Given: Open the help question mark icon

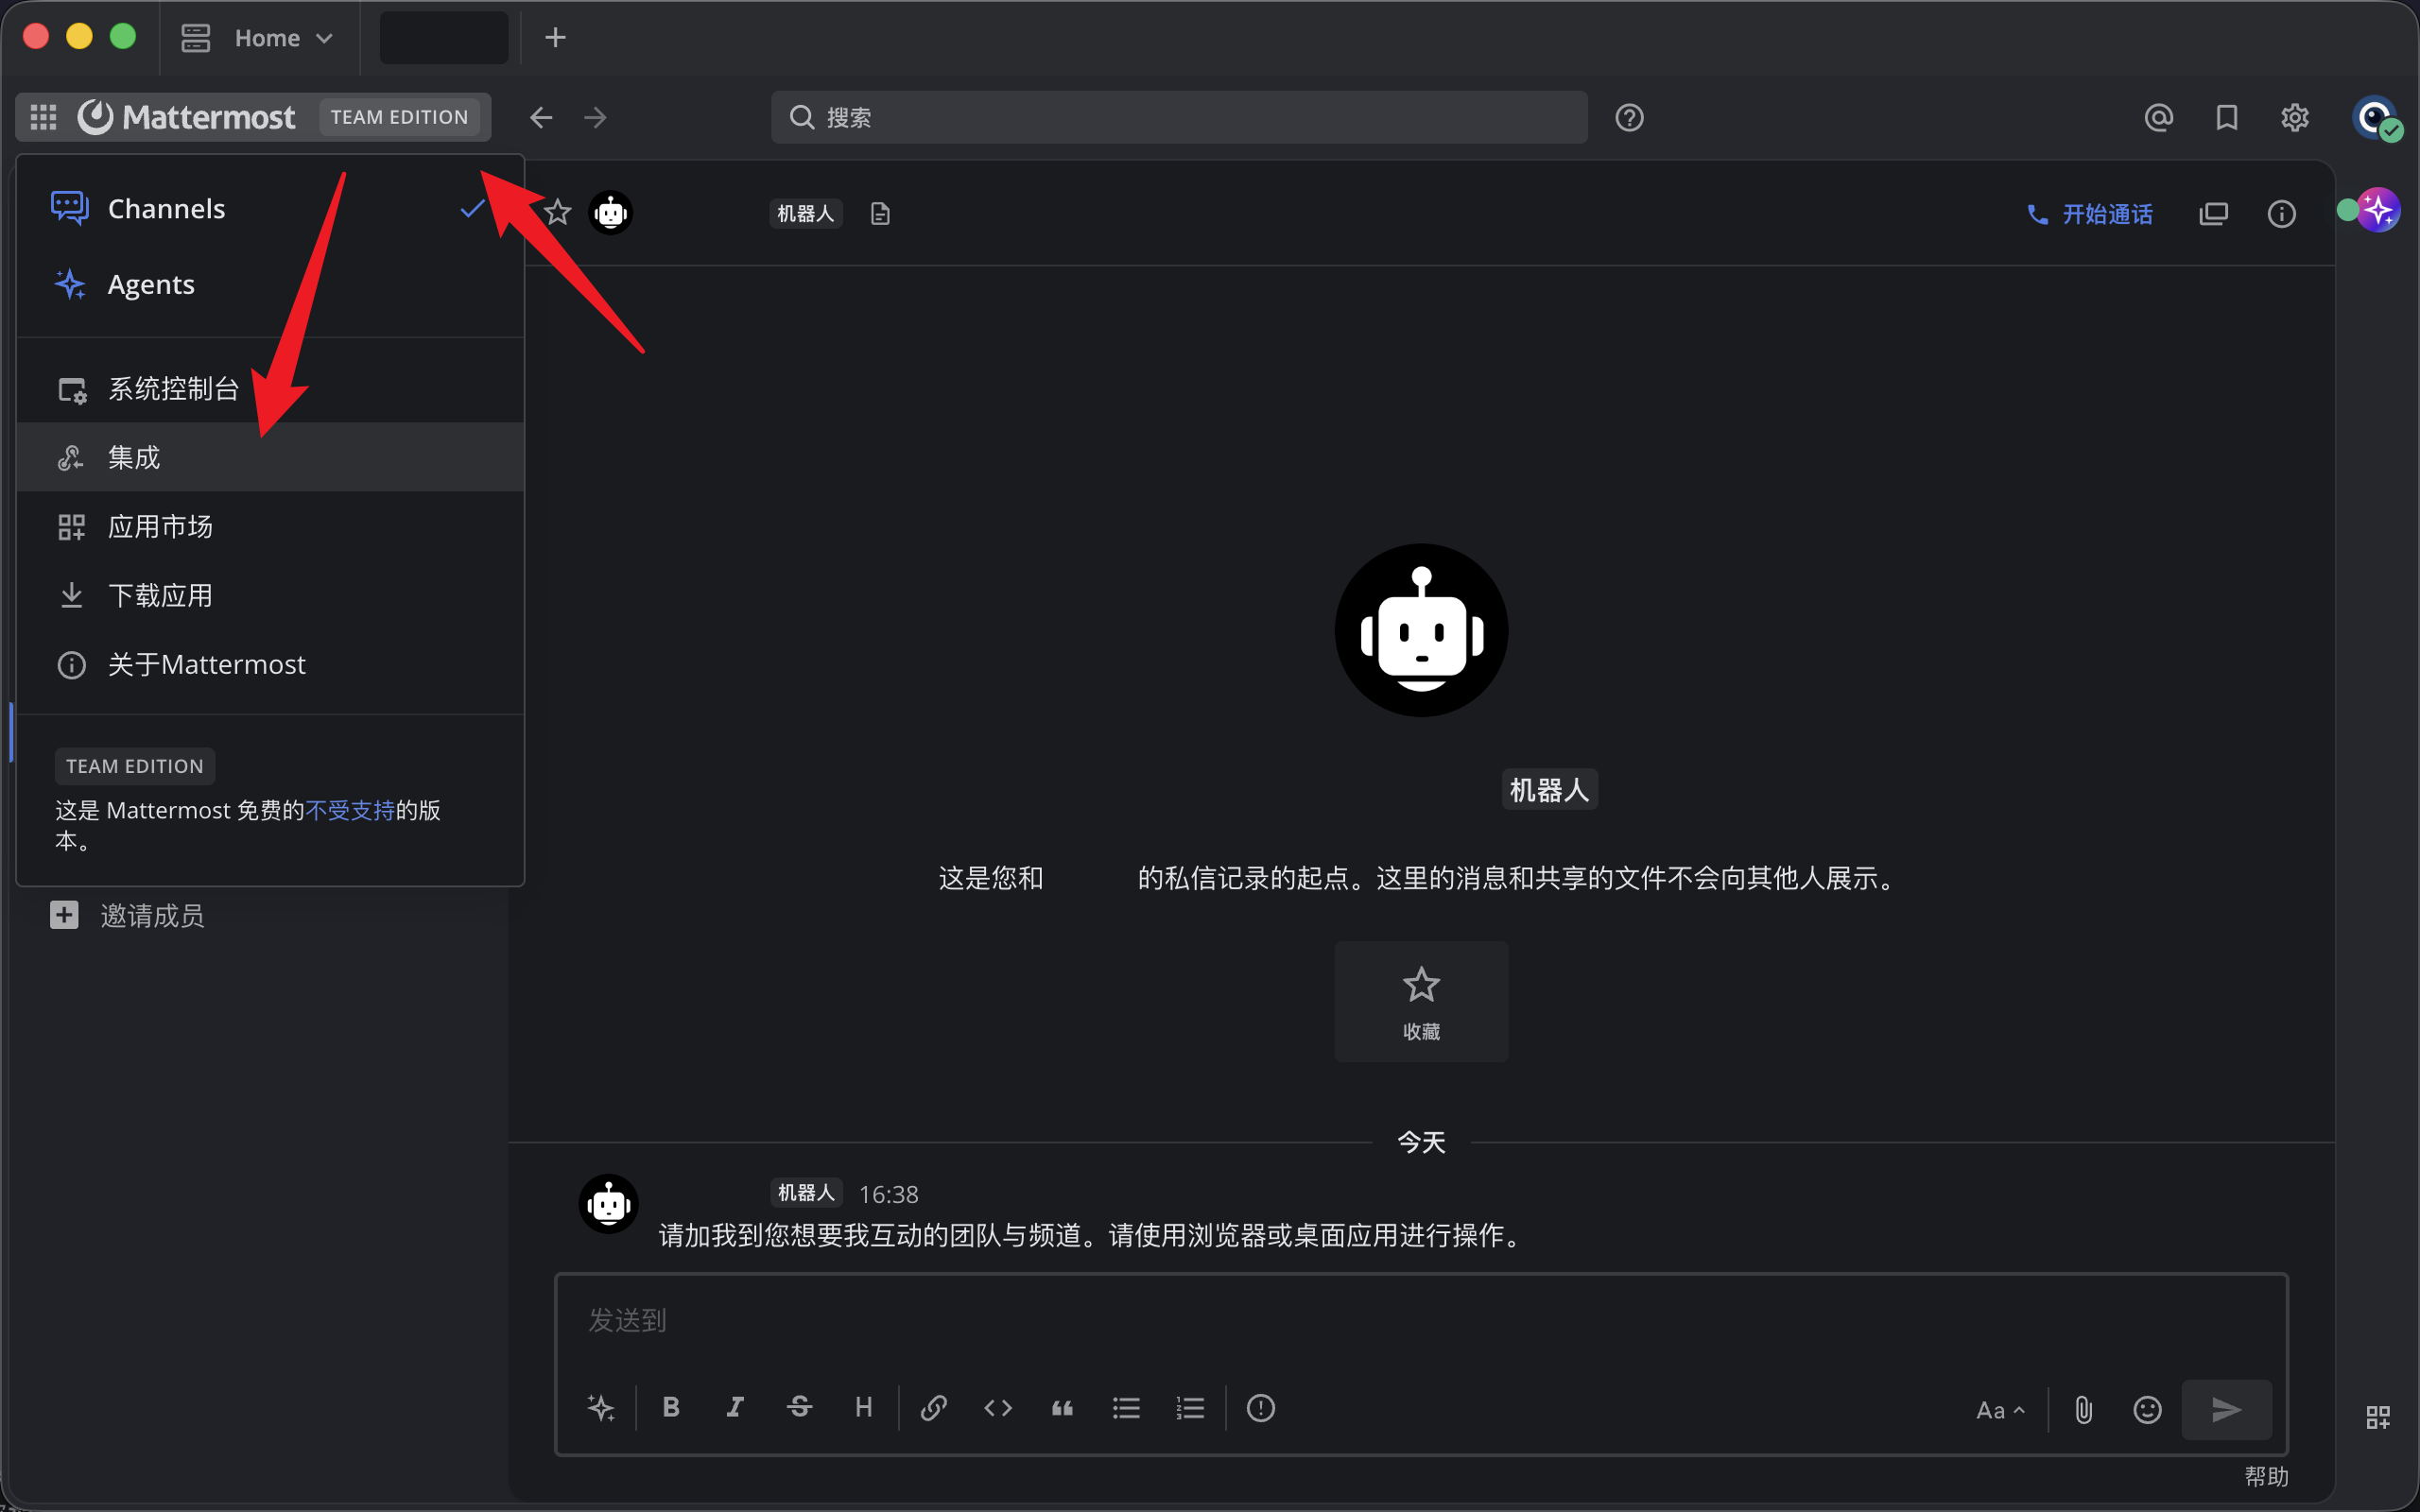Looking at the screenshot, I should click(1629, 117).
